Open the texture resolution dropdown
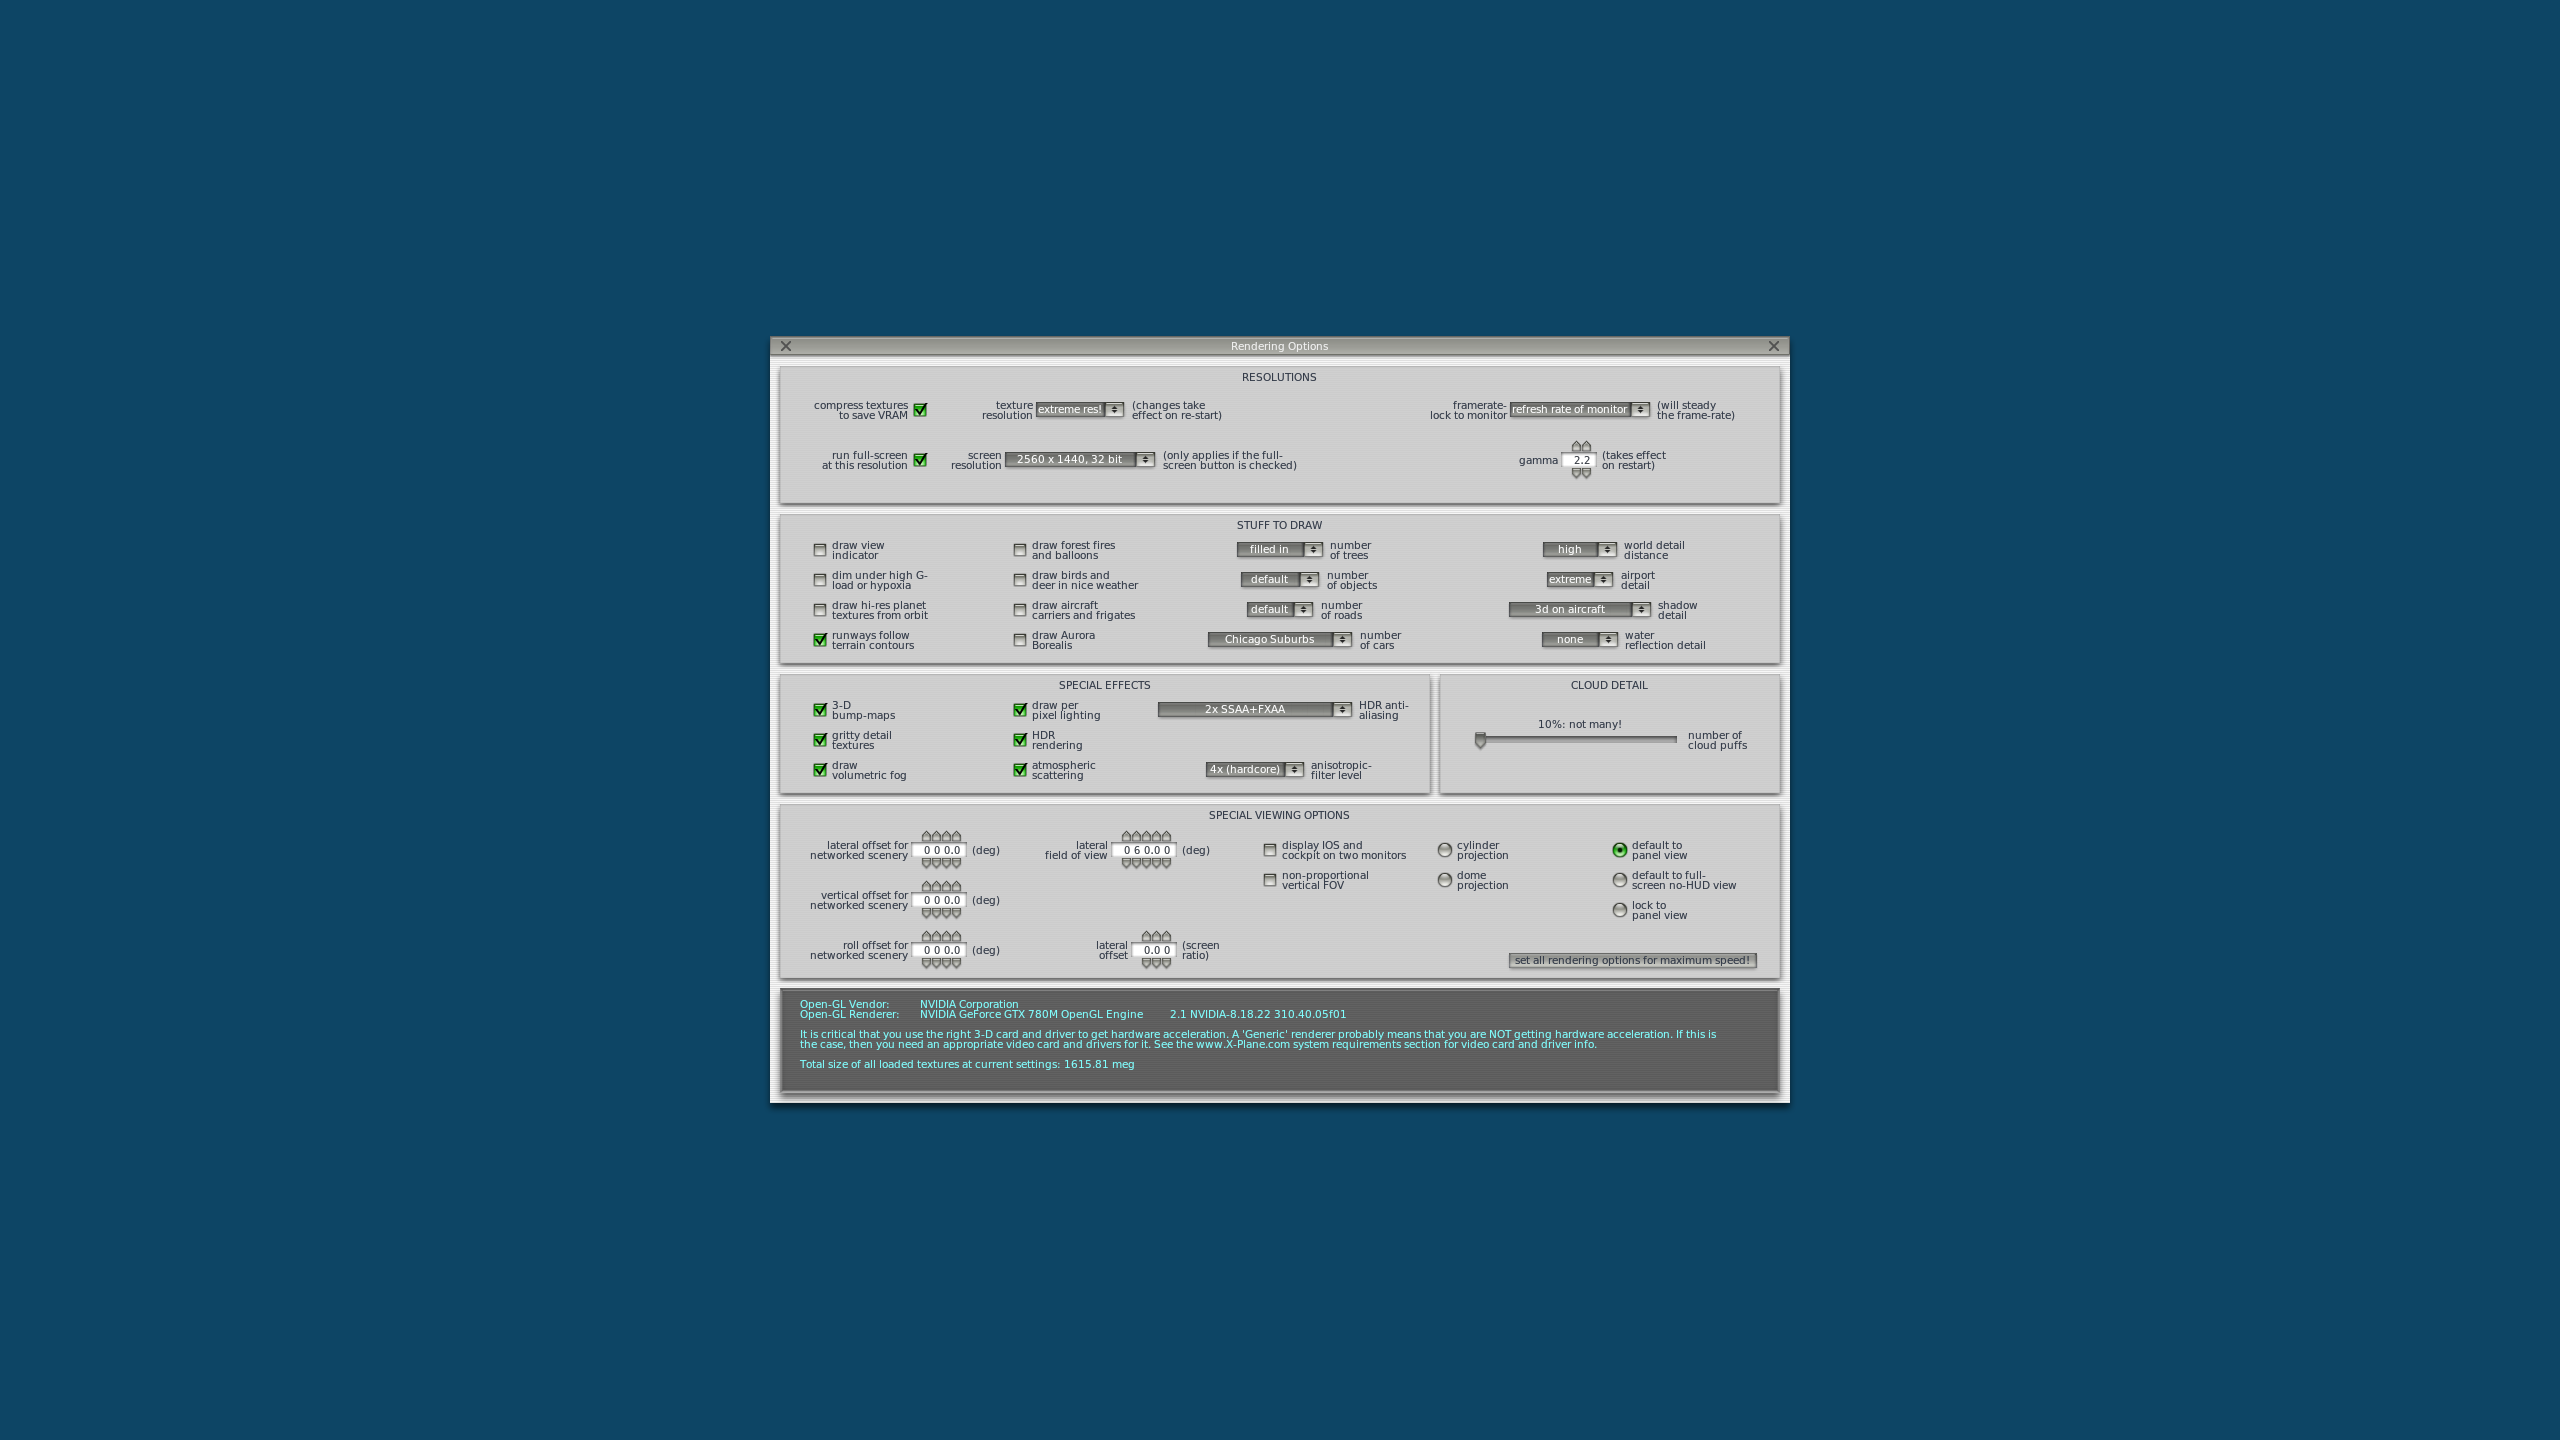Image resolution: width=2560 pixels, height=1440 pixels. coord(1080,410)
